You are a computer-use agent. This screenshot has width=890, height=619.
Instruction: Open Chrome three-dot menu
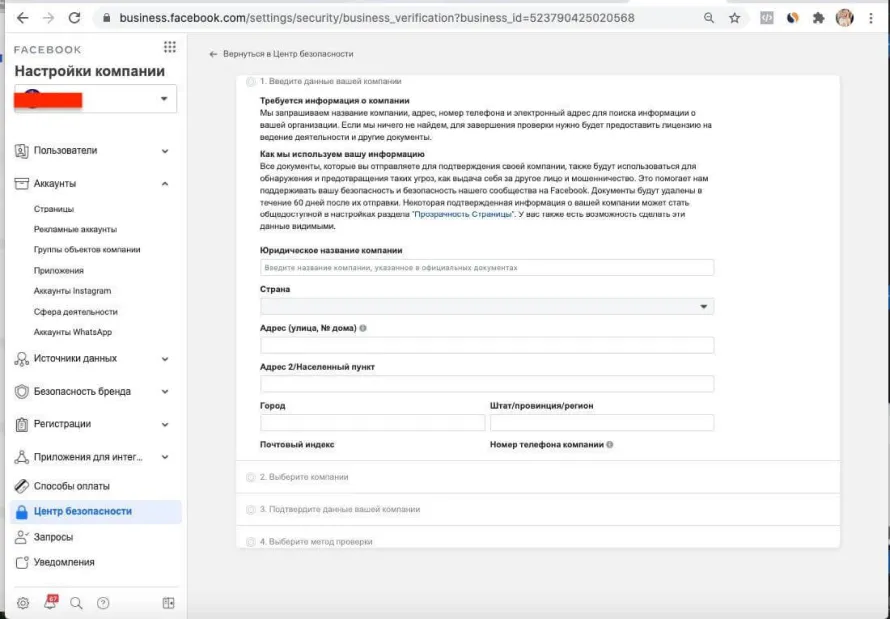tap(871, 18)
